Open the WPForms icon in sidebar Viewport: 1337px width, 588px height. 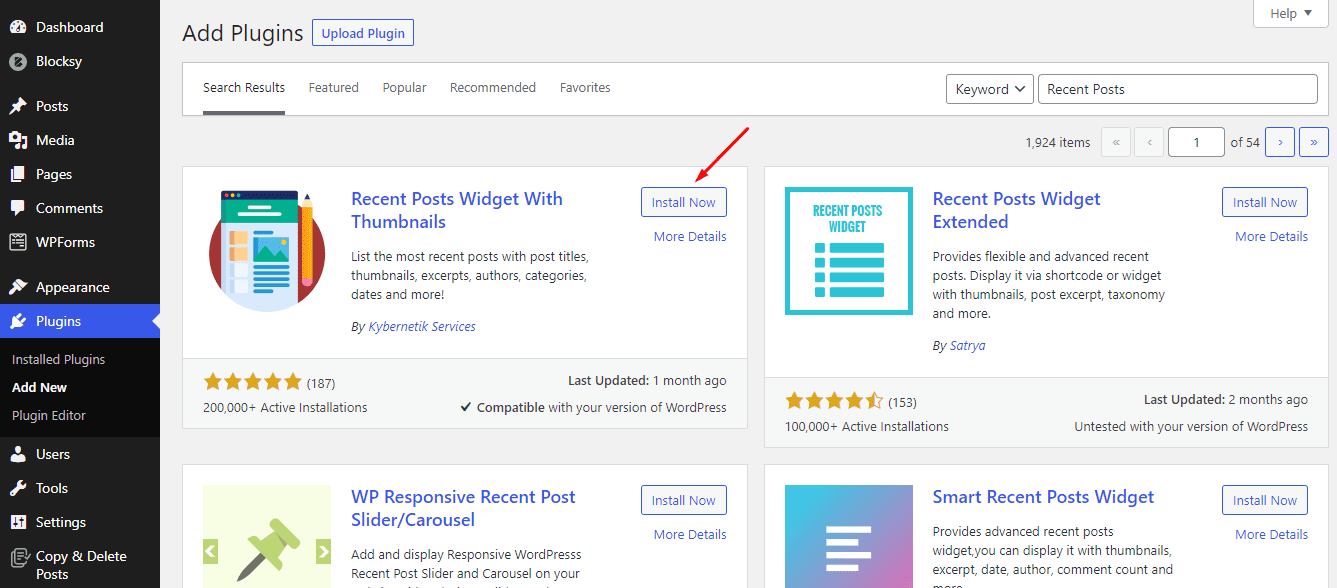click(18, 242)
